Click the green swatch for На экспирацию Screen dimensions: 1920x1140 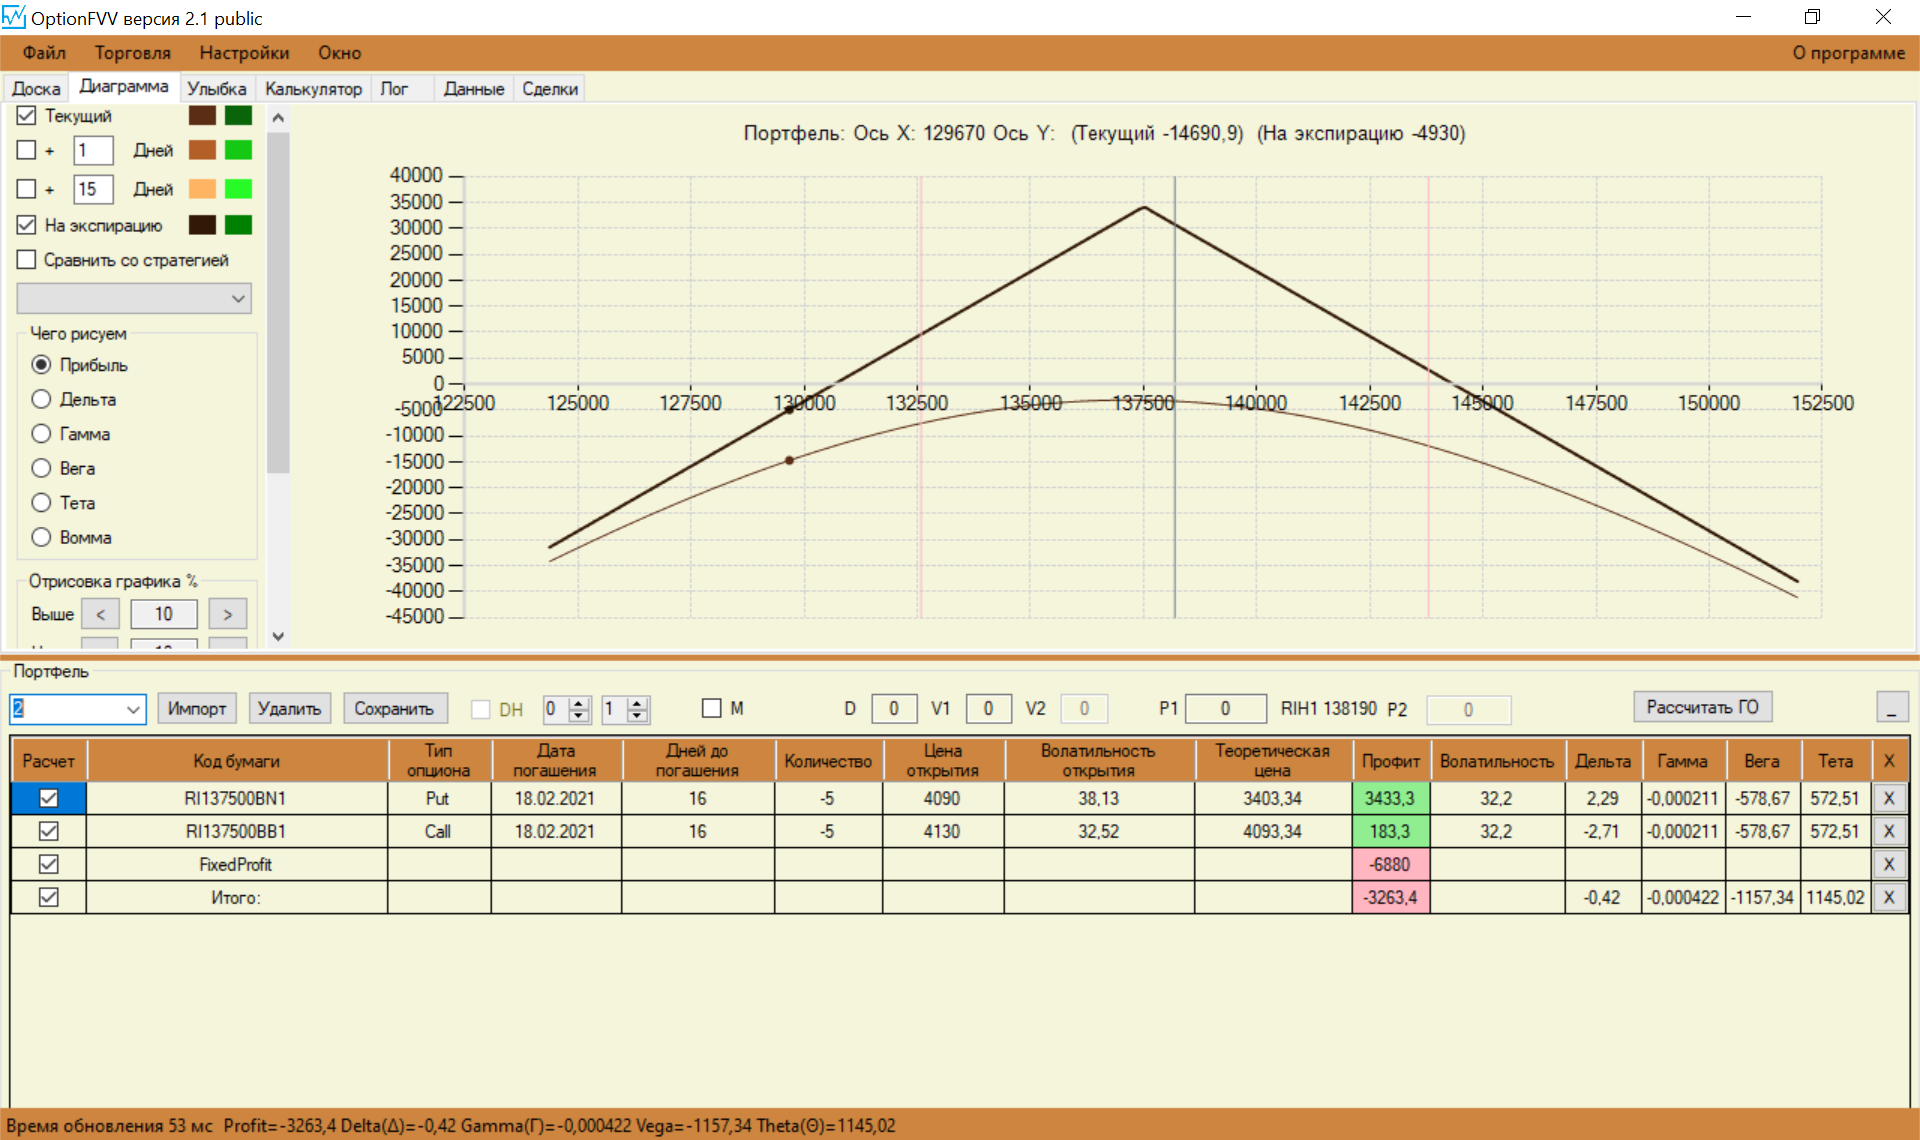point(238,225)
